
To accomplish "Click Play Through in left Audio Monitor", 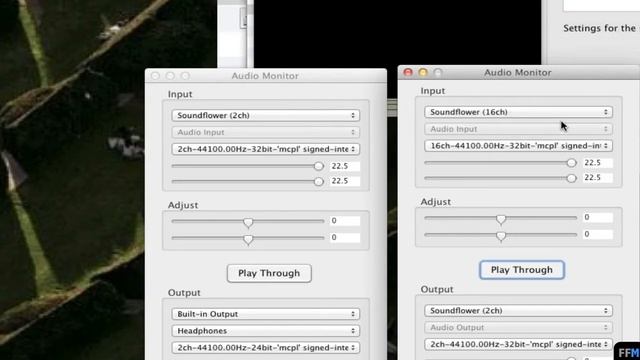I will coord(269,273).
